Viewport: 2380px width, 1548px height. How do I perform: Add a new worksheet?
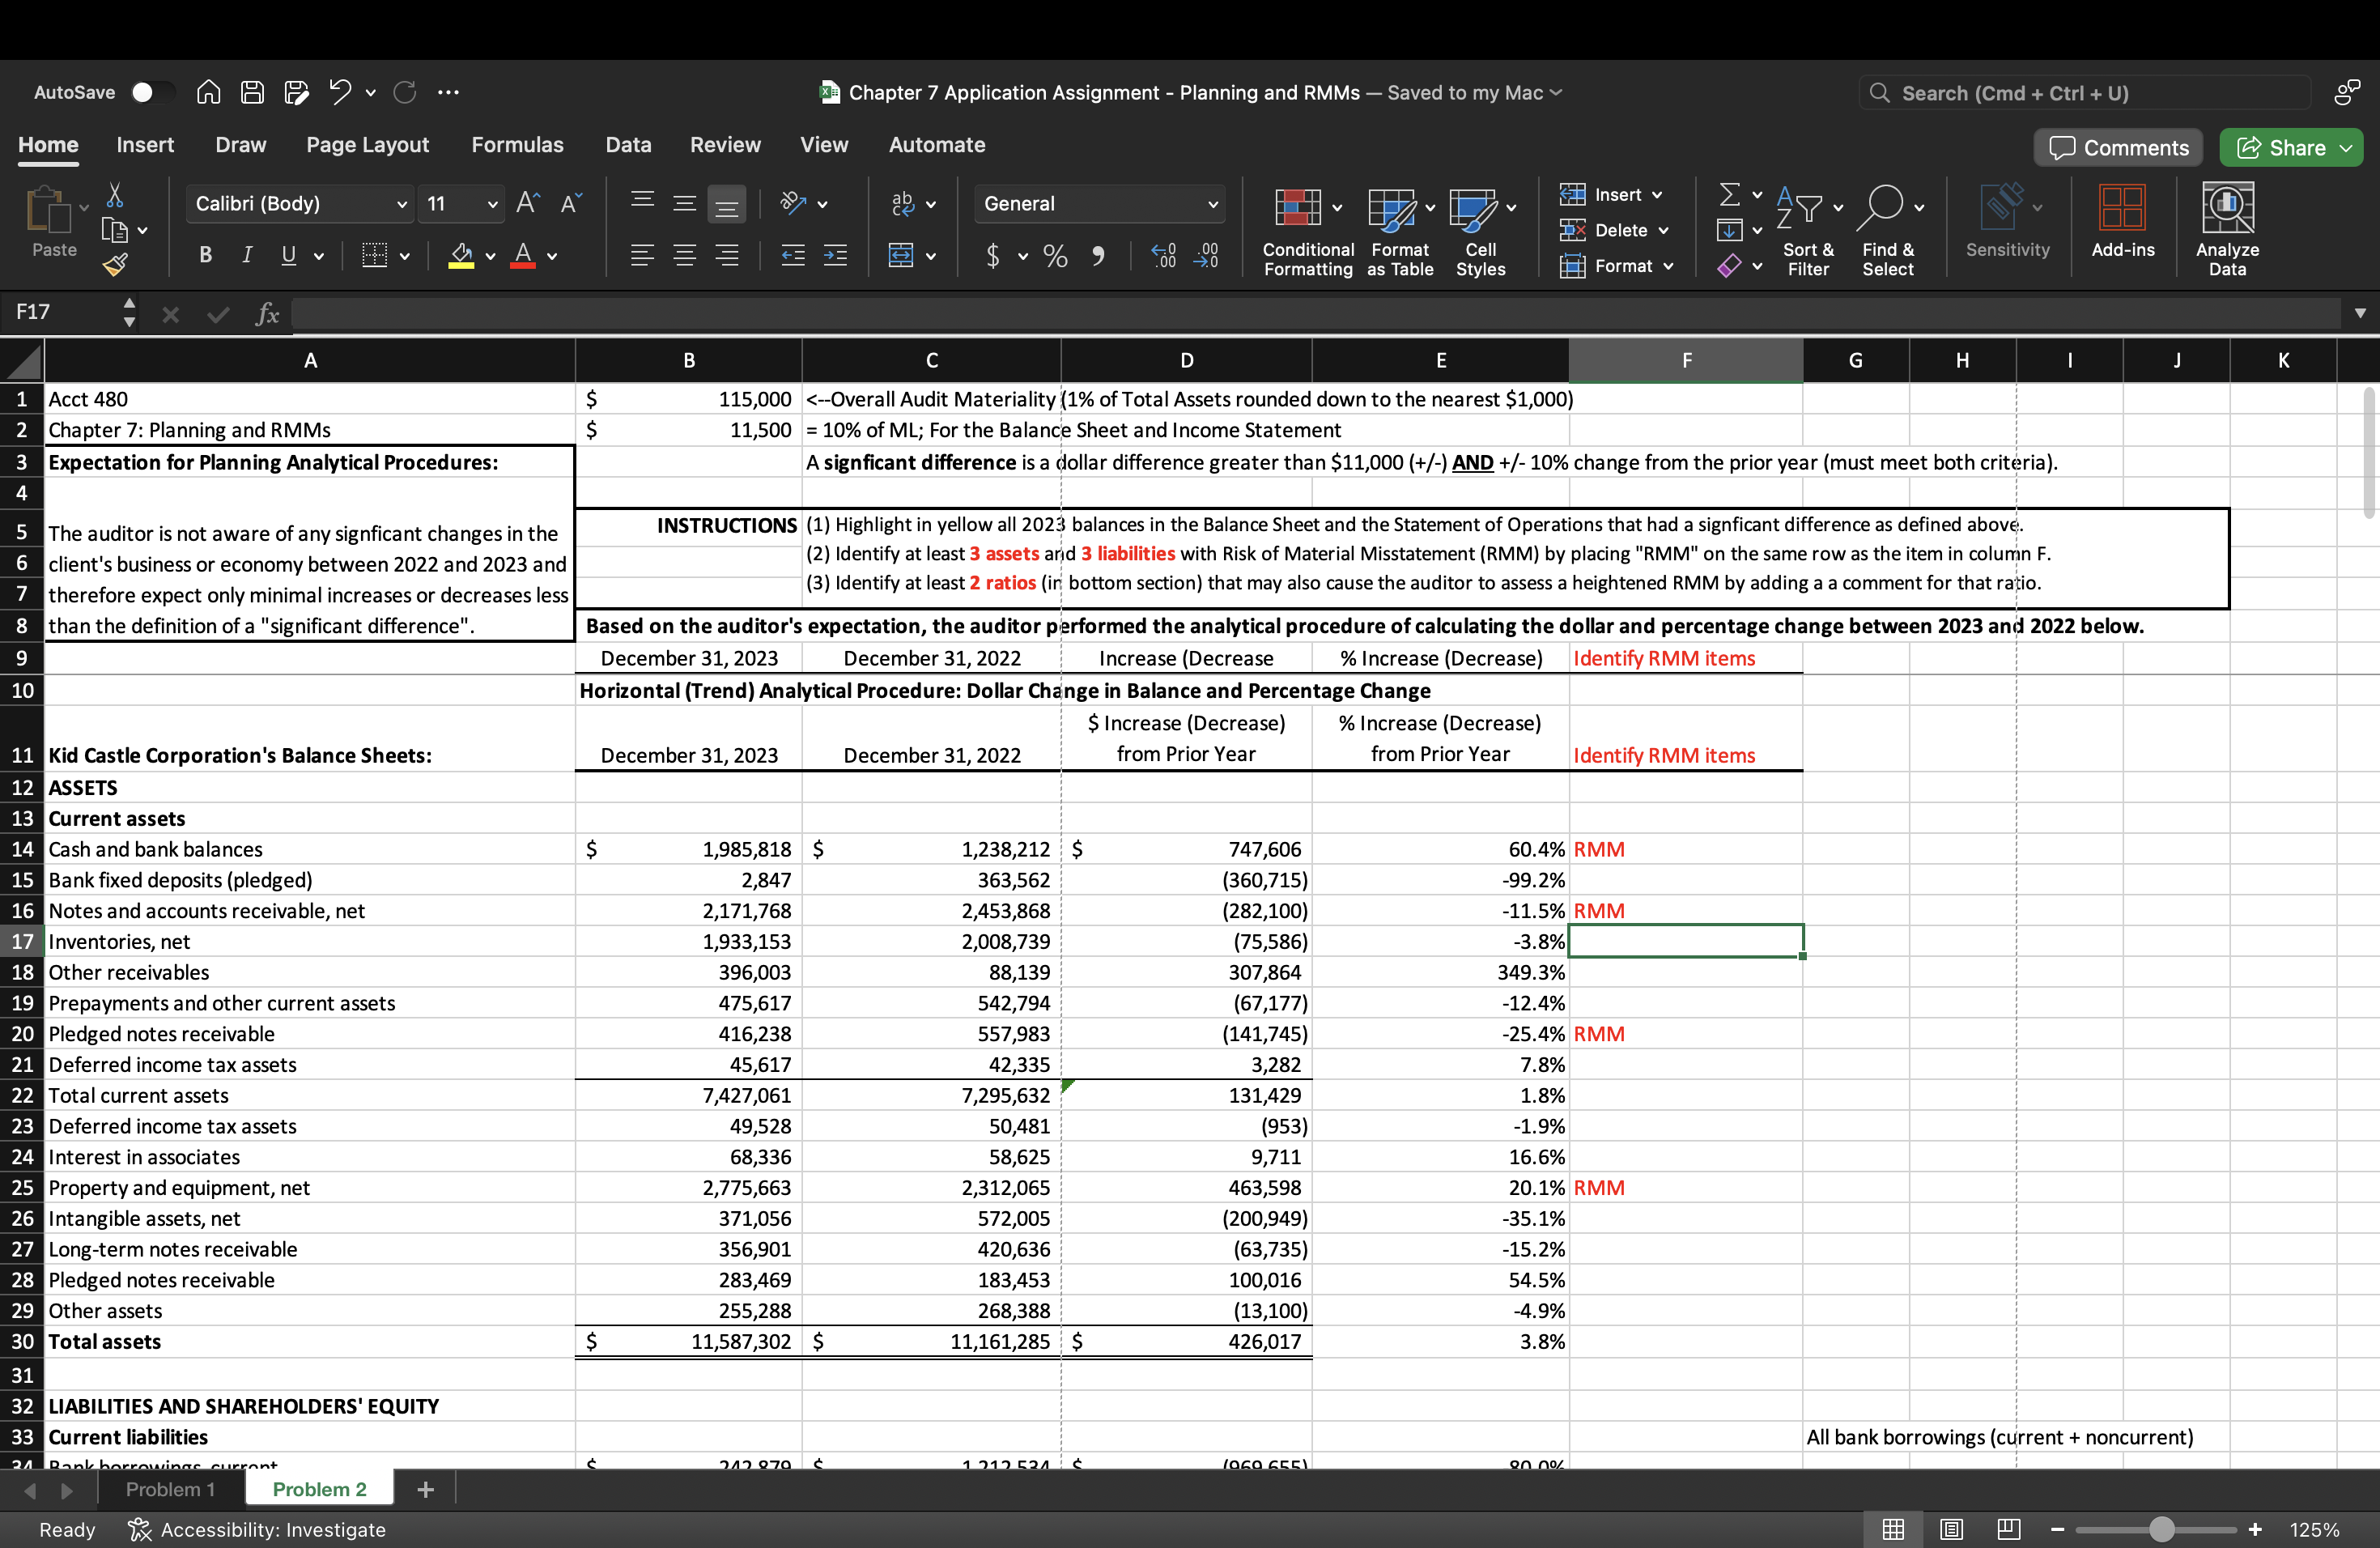click(424, 1488)
